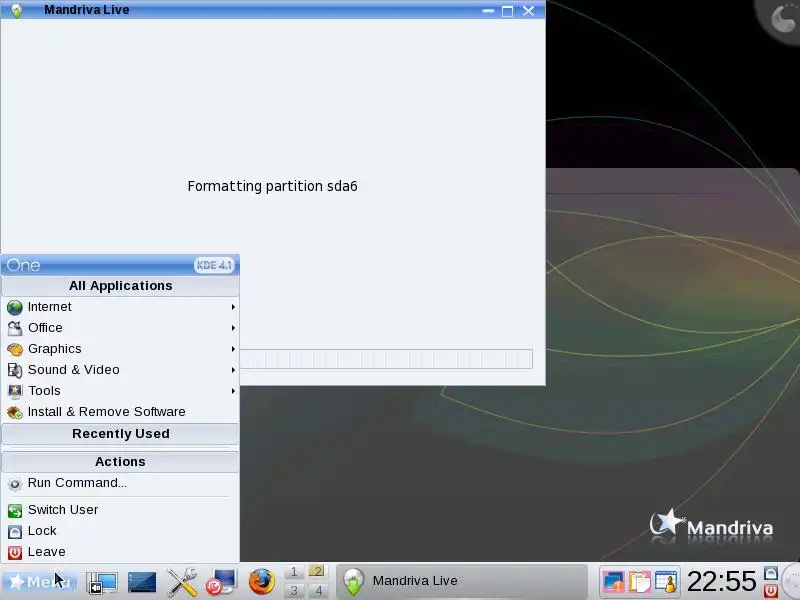
Task: Click the Install & Remove Software package icon
Action: [x=15, y=412]
